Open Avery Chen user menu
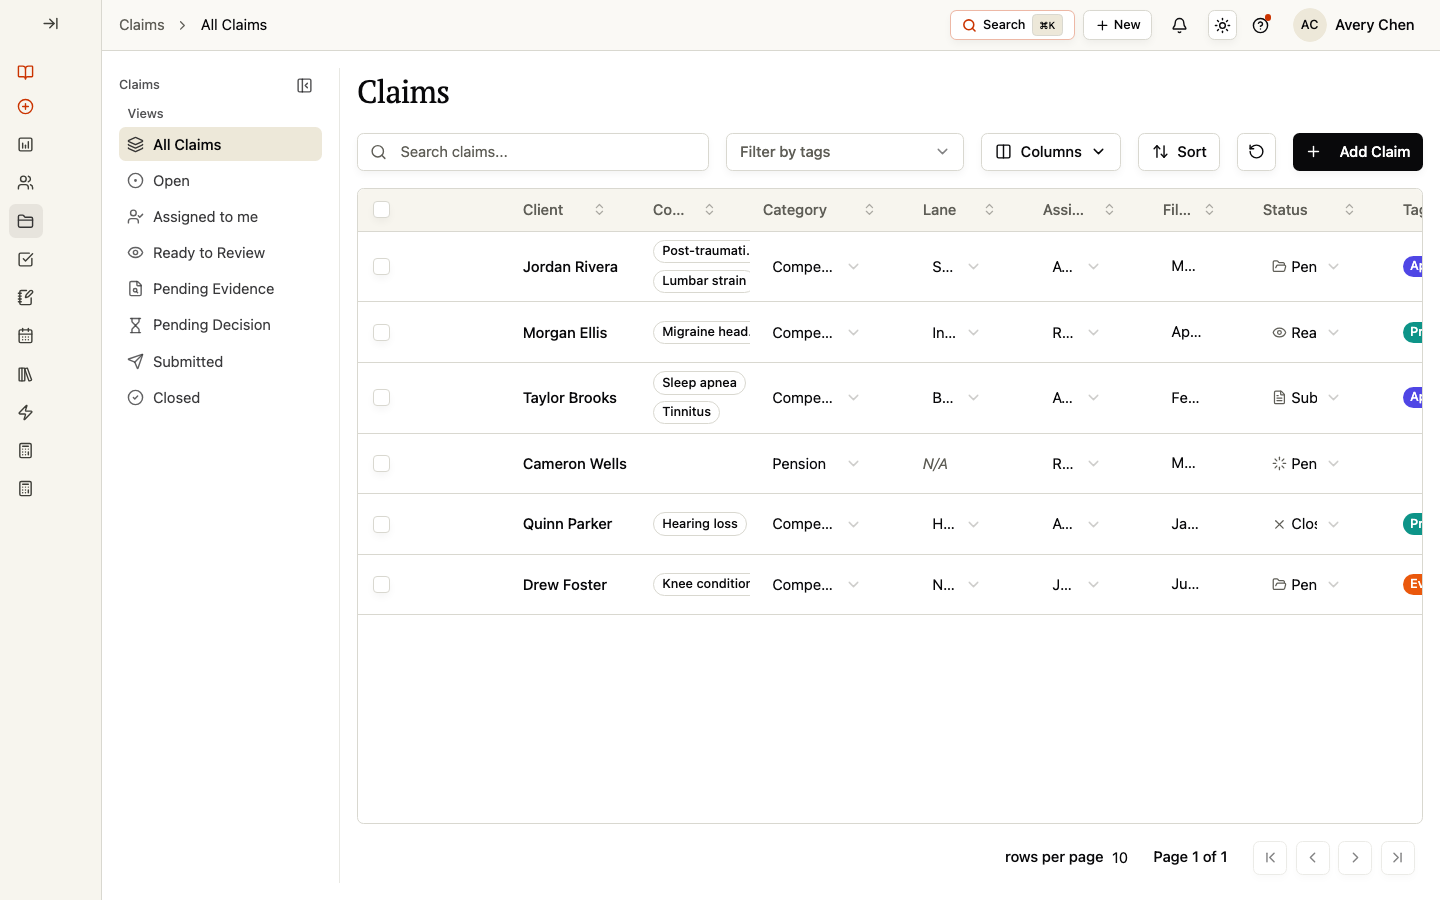Screen dimensions: 1440x900 click(1354, 25)
